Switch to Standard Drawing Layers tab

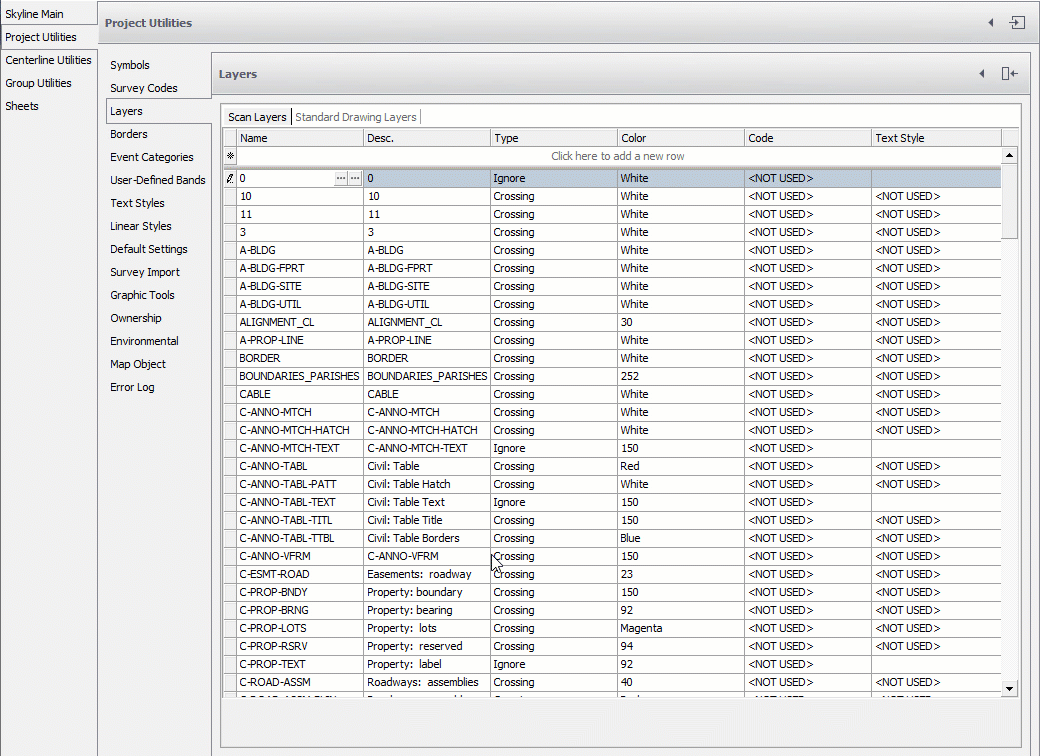coord(356,117)
